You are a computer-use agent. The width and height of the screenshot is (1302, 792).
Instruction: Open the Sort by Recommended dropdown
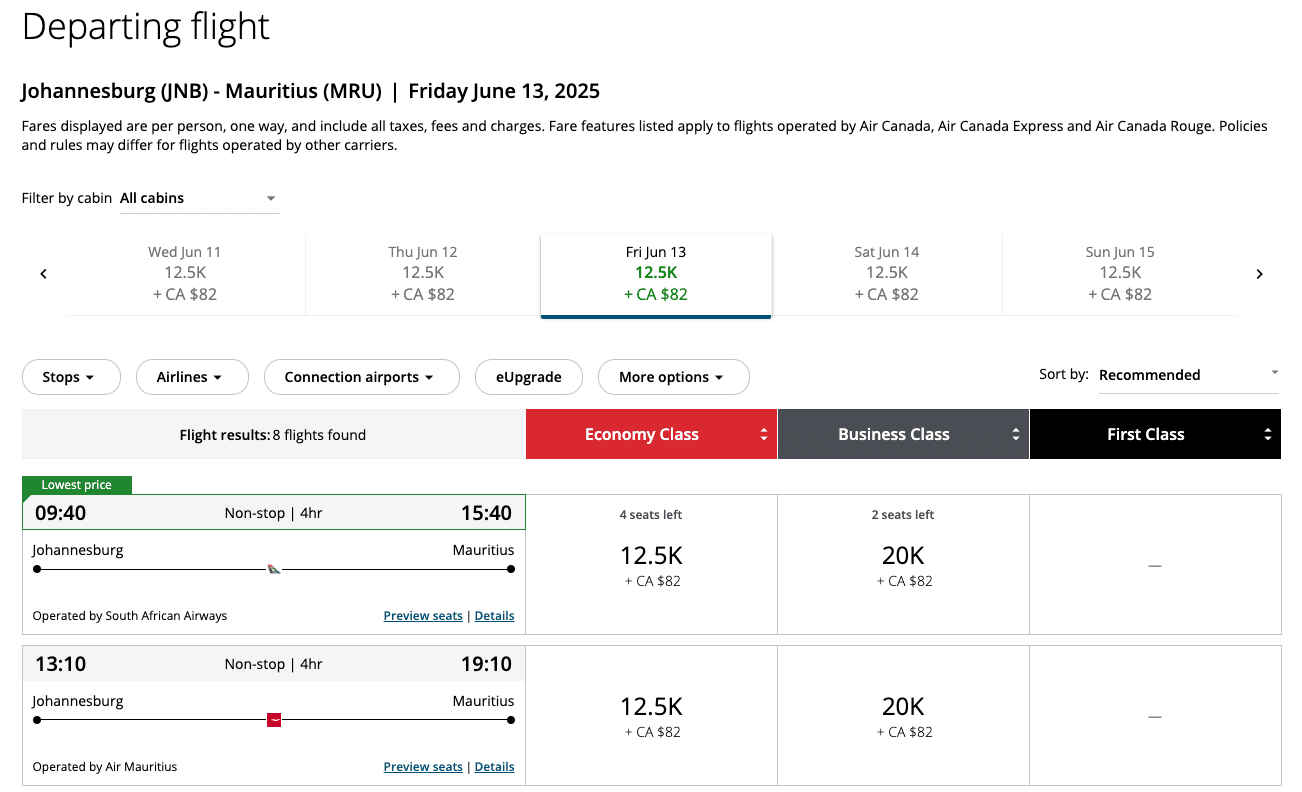[x=1188, y=375]
